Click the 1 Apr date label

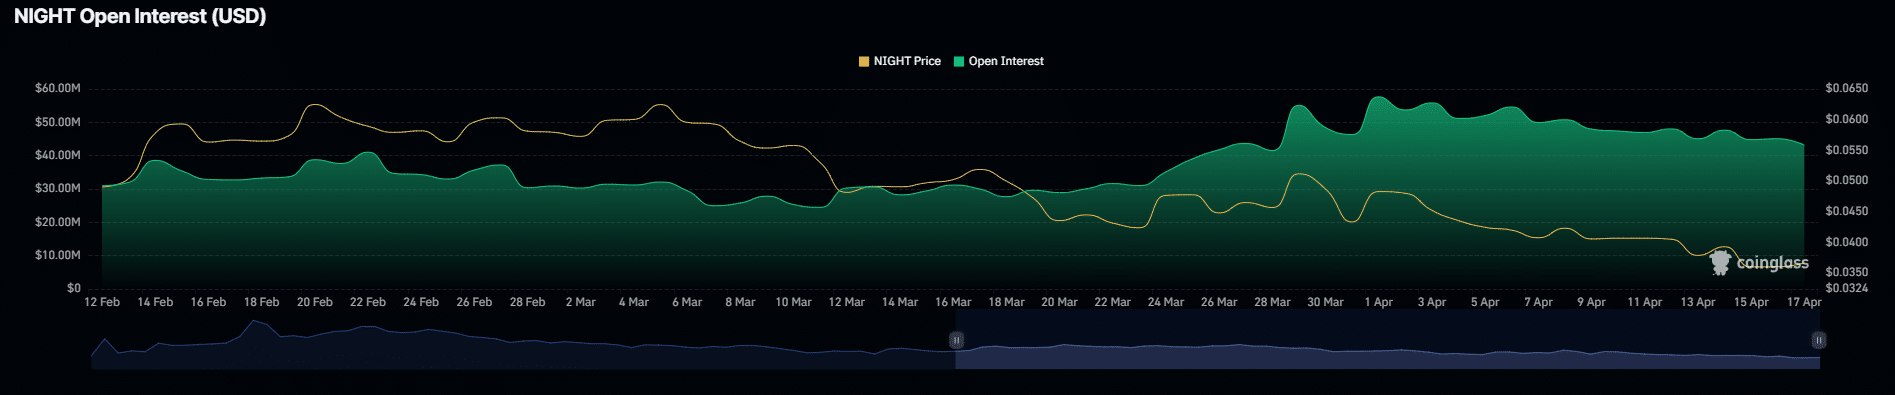1379,302
